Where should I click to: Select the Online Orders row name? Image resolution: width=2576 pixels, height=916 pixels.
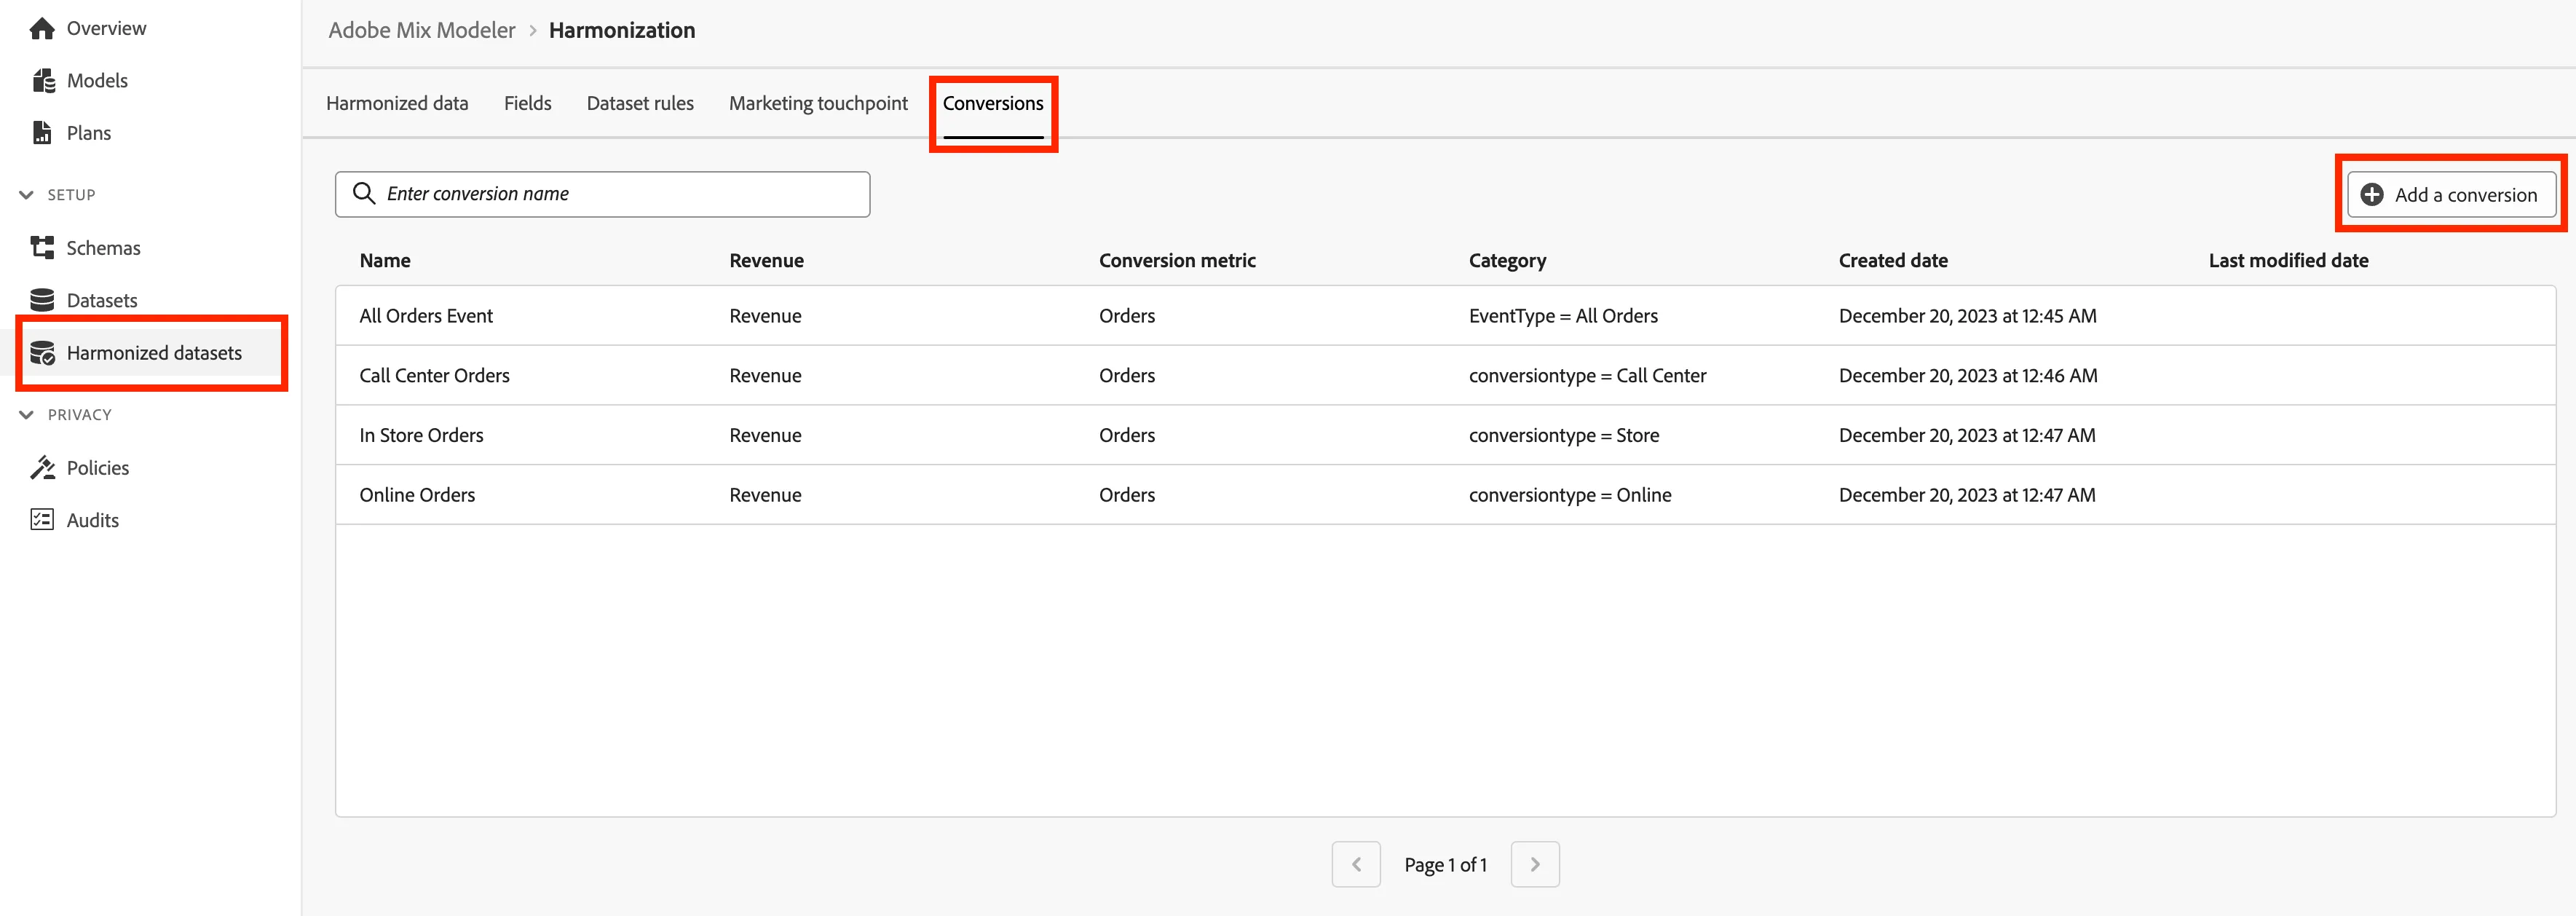click(417, 495)
